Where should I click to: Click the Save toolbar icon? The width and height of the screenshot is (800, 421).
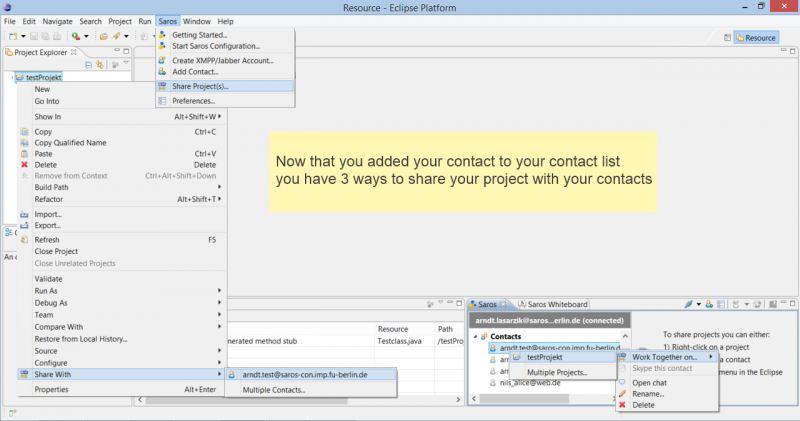pos(34,36)
